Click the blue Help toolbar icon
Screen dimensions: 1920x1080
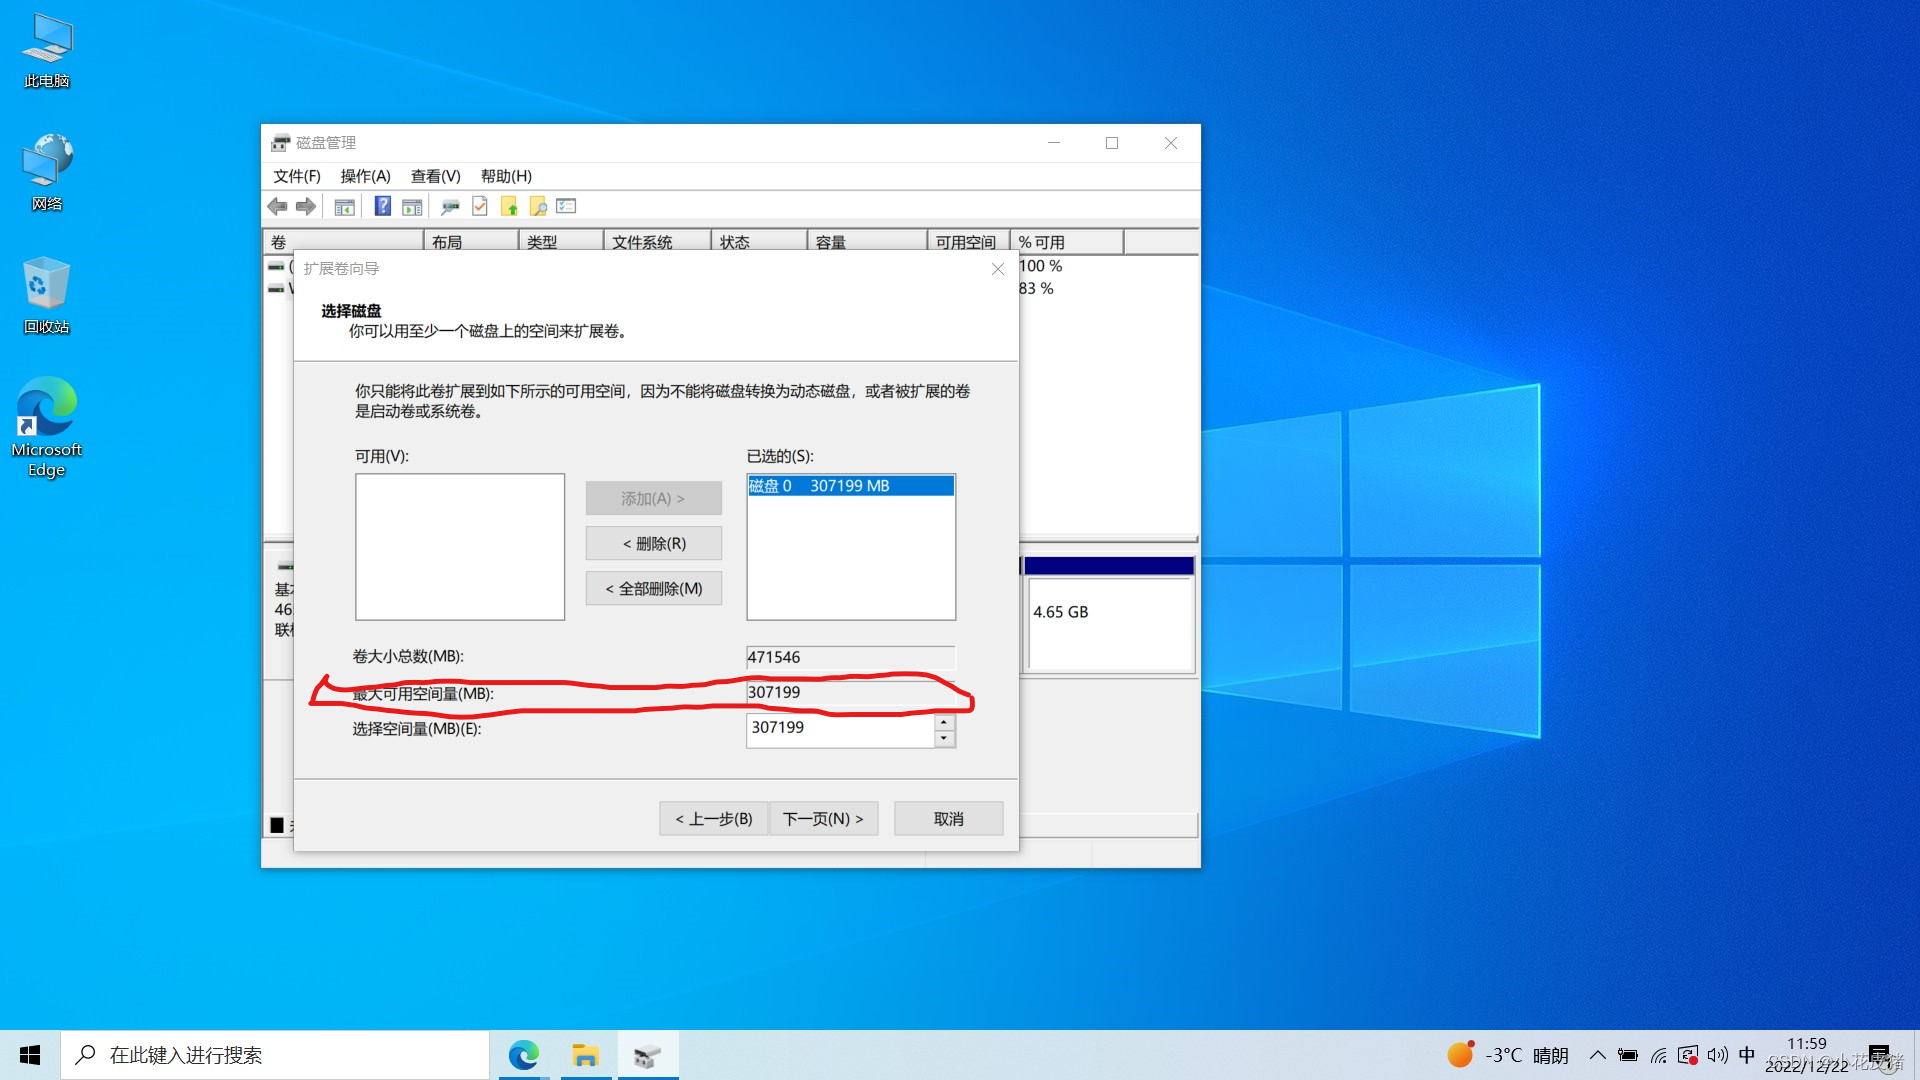point(382,206)
